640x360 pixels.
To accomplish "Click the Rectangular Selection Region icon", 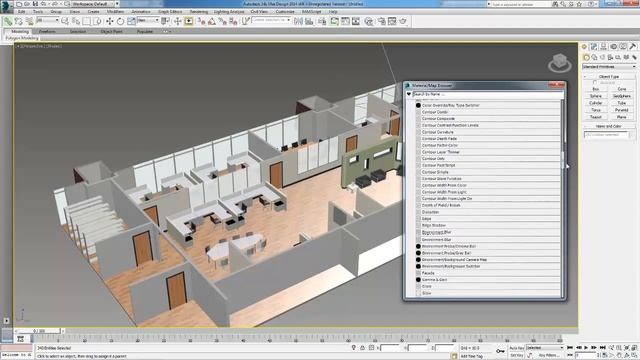I will click(x=87, y=21).
